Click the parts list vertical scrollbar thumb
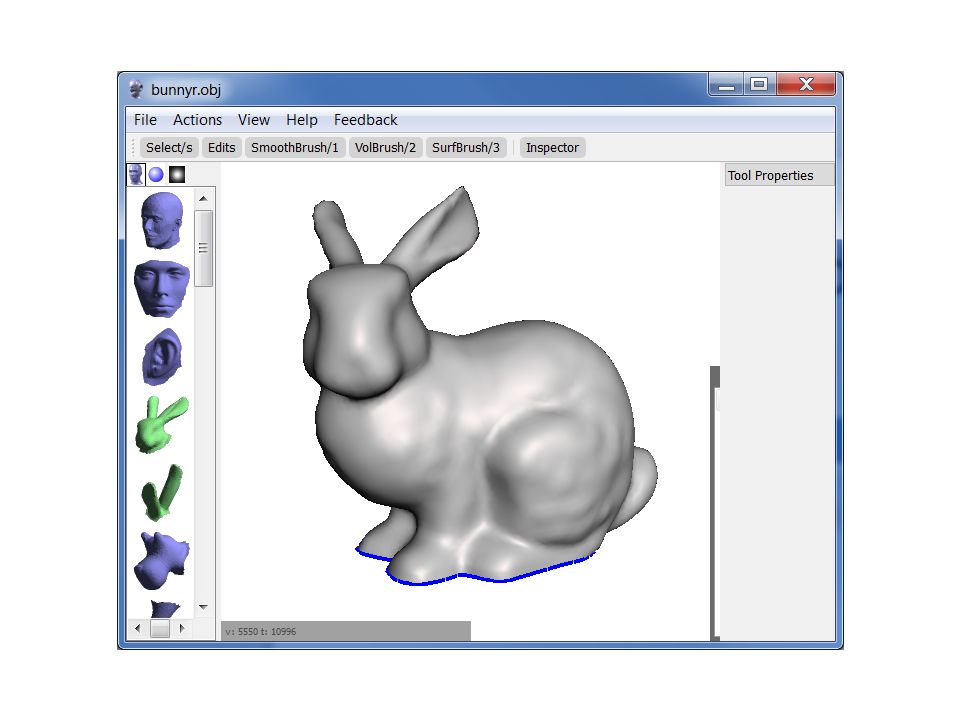 click(204, 248)
